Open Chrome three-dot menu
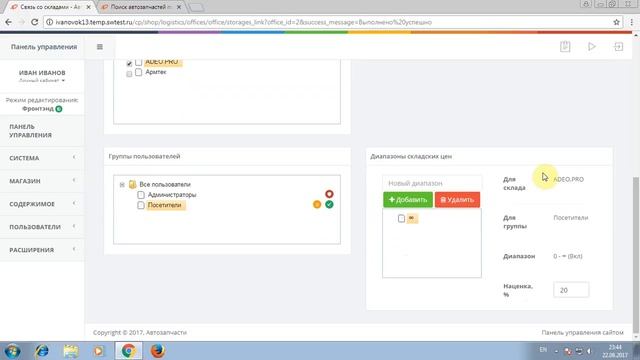Viewport: 640px width, 360px height. [x=631, y=22]
